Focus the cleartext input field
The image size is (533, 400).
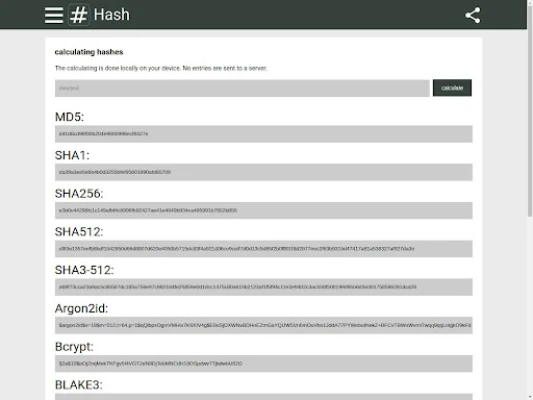pyautogui.click(x=242, y=88)
